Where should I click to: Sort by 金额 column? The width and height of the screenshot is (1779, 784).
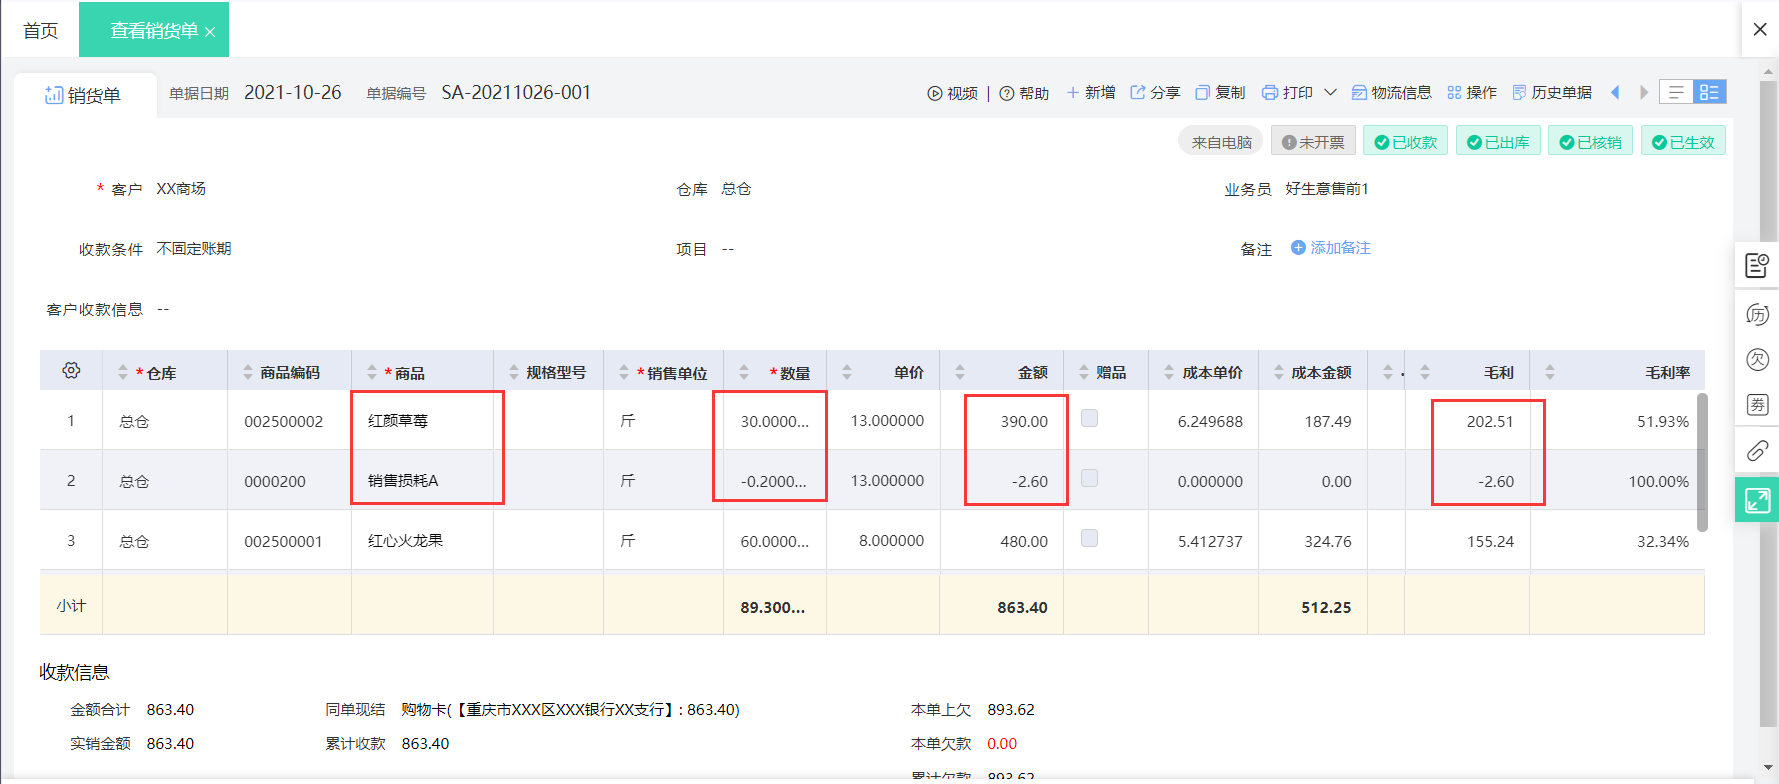pos(960,373)
